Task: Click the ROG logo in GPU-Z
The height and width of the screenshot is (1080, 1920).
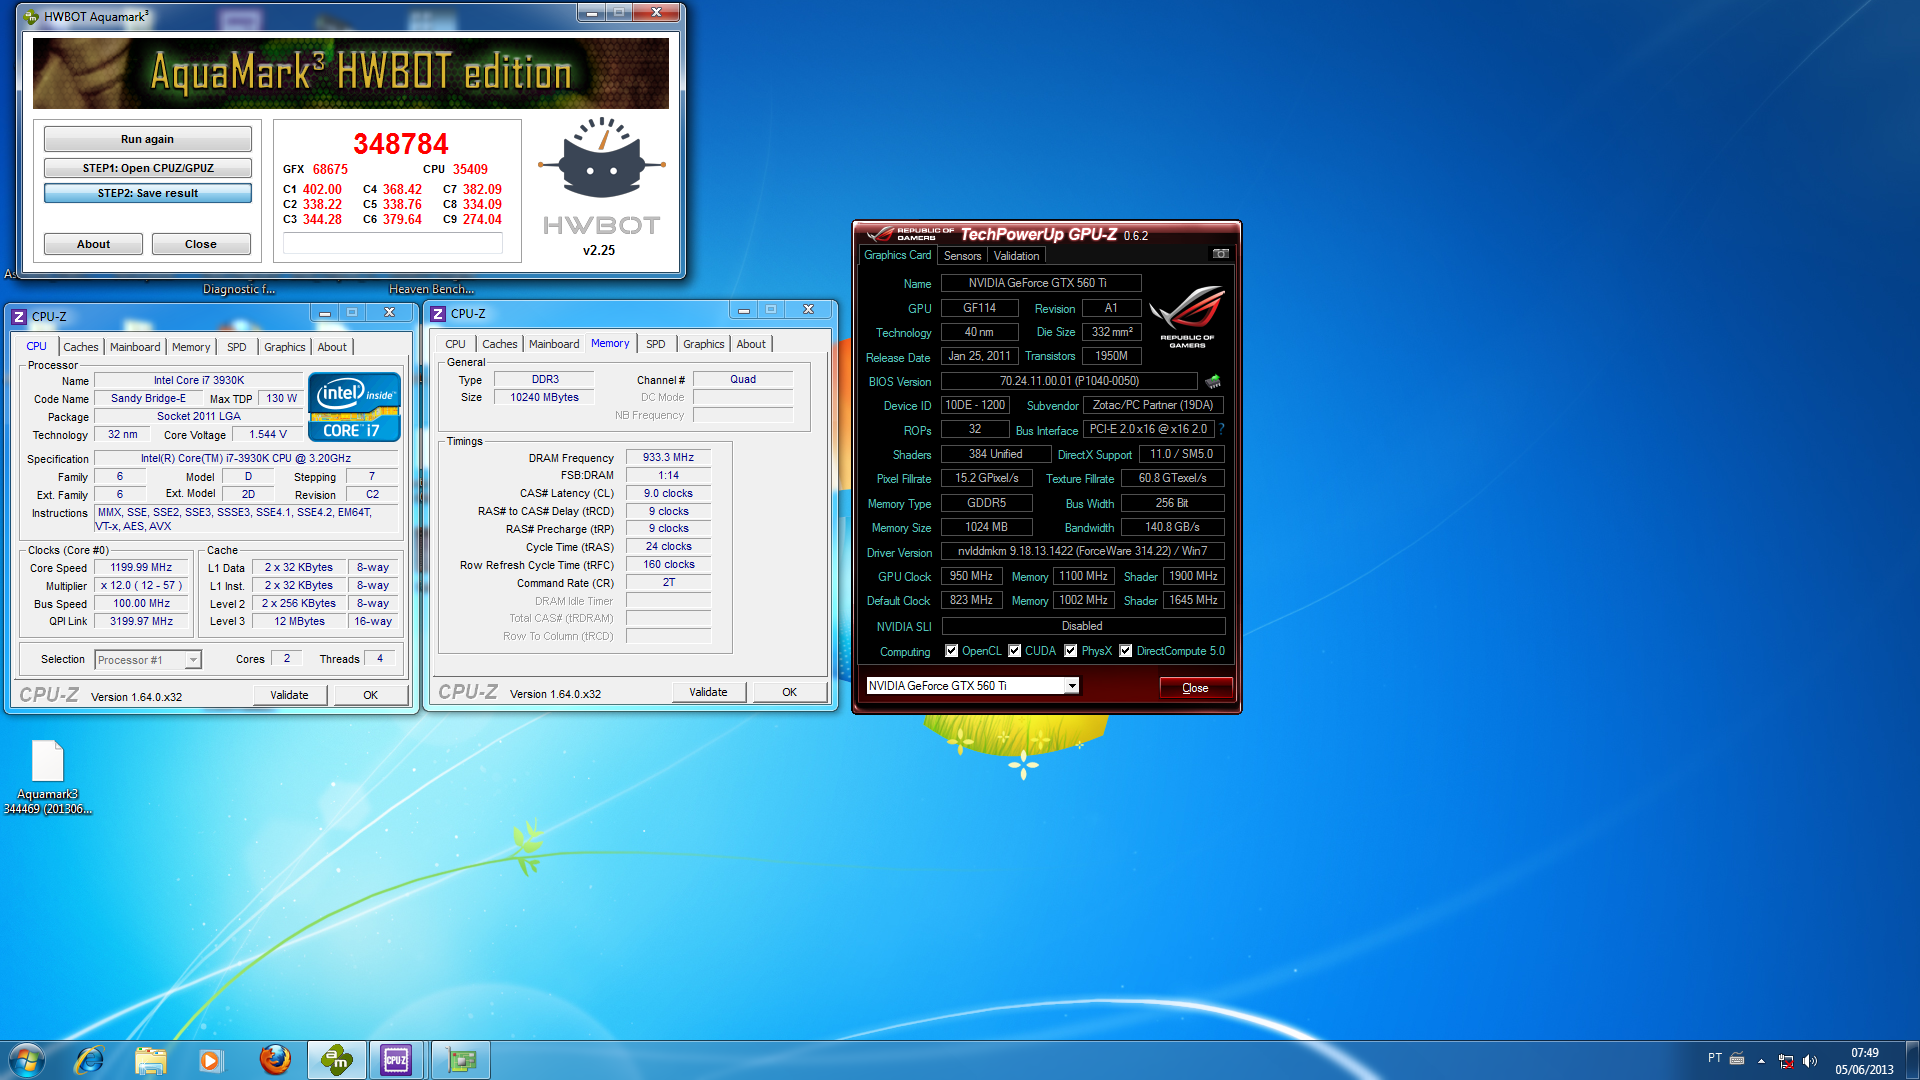Action: coord(1187,316)
